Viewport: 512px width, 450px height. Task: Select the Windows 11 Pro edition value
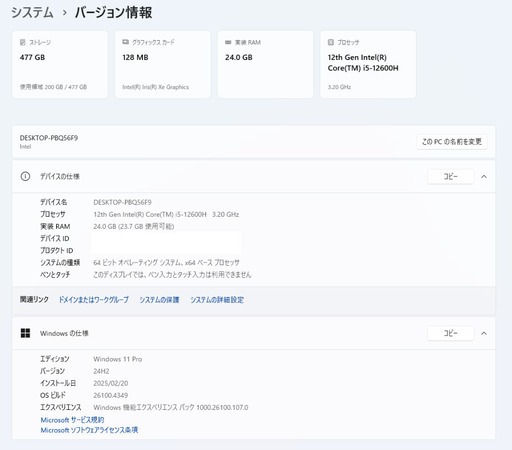click(118, 359)
